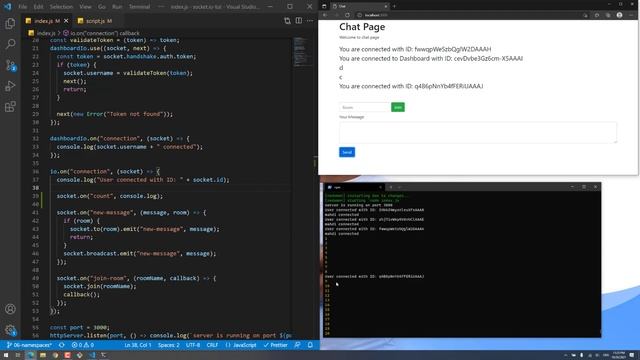Go back in the browser
Screen dimensions: 640x360
tap(325, 15)
